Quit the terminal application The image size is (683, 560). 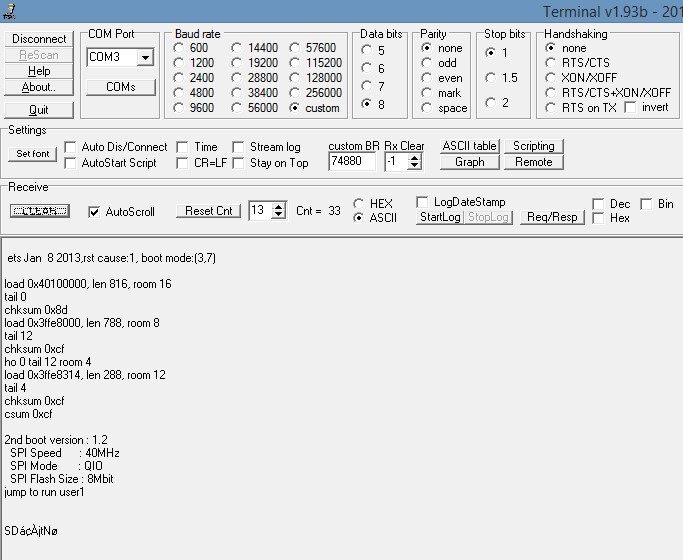[x=39, y=110]
